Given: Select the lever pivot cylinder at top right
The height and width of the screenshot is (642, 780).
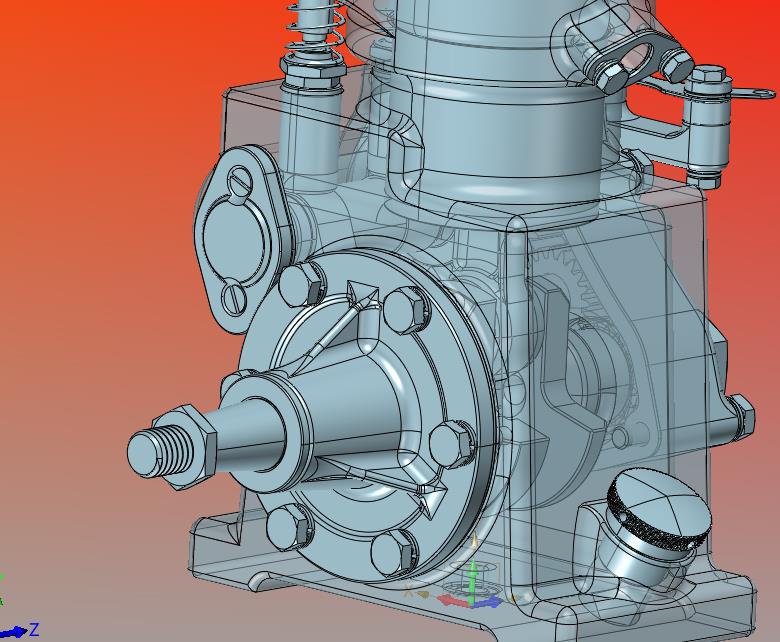Looking at the screenshot, I should 705,127.
